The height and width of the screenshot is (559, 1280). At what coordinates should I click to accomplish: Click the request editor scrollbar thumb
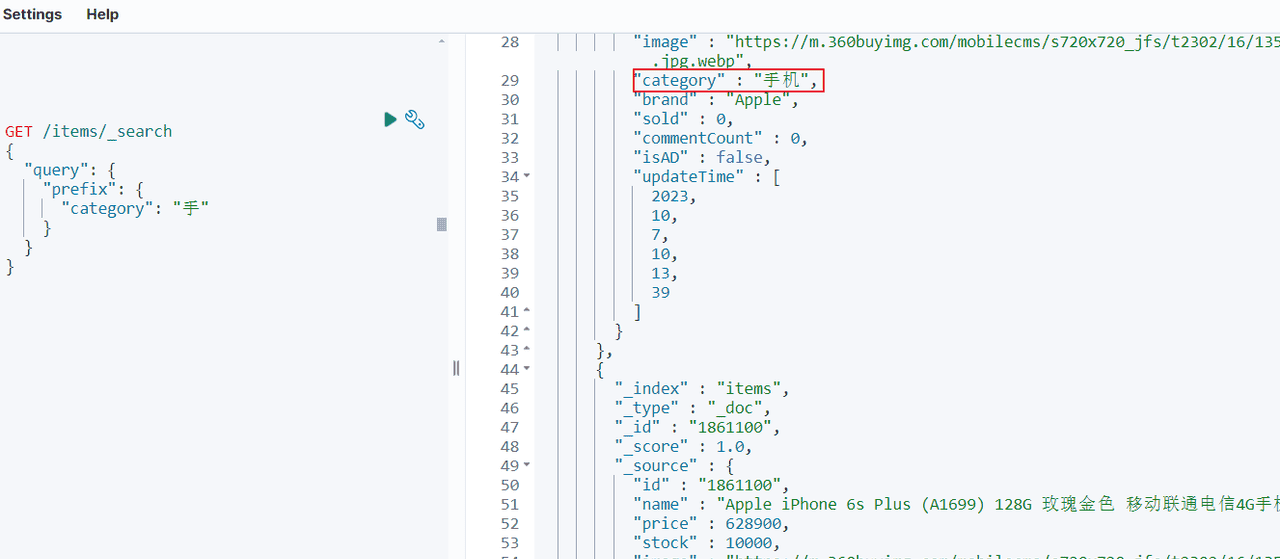[x=442, y=225]
